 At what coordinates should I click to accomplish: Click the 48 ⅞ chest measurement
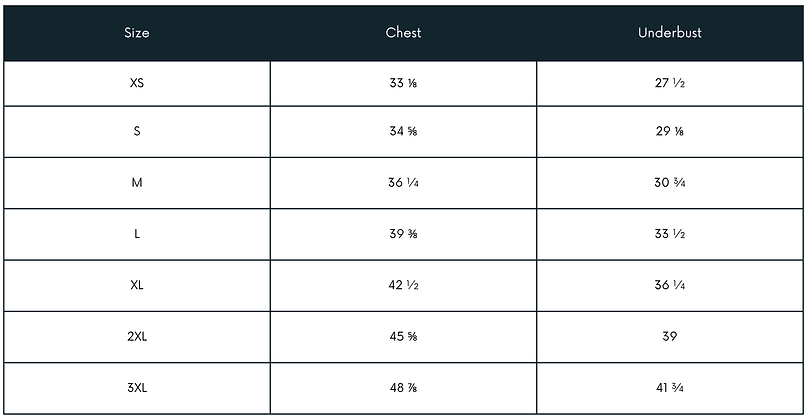click(404, 388)
